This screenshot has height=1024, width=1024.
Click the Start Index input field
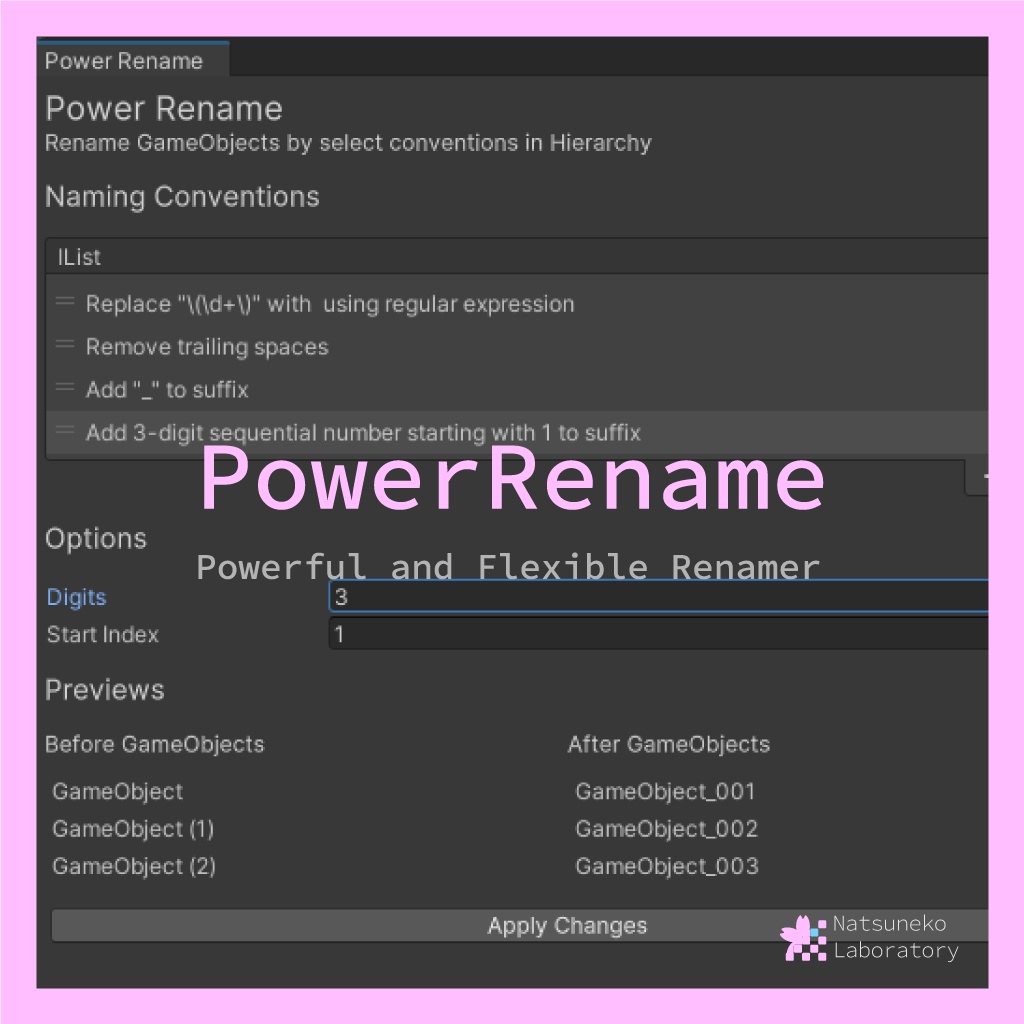(658, 634)
